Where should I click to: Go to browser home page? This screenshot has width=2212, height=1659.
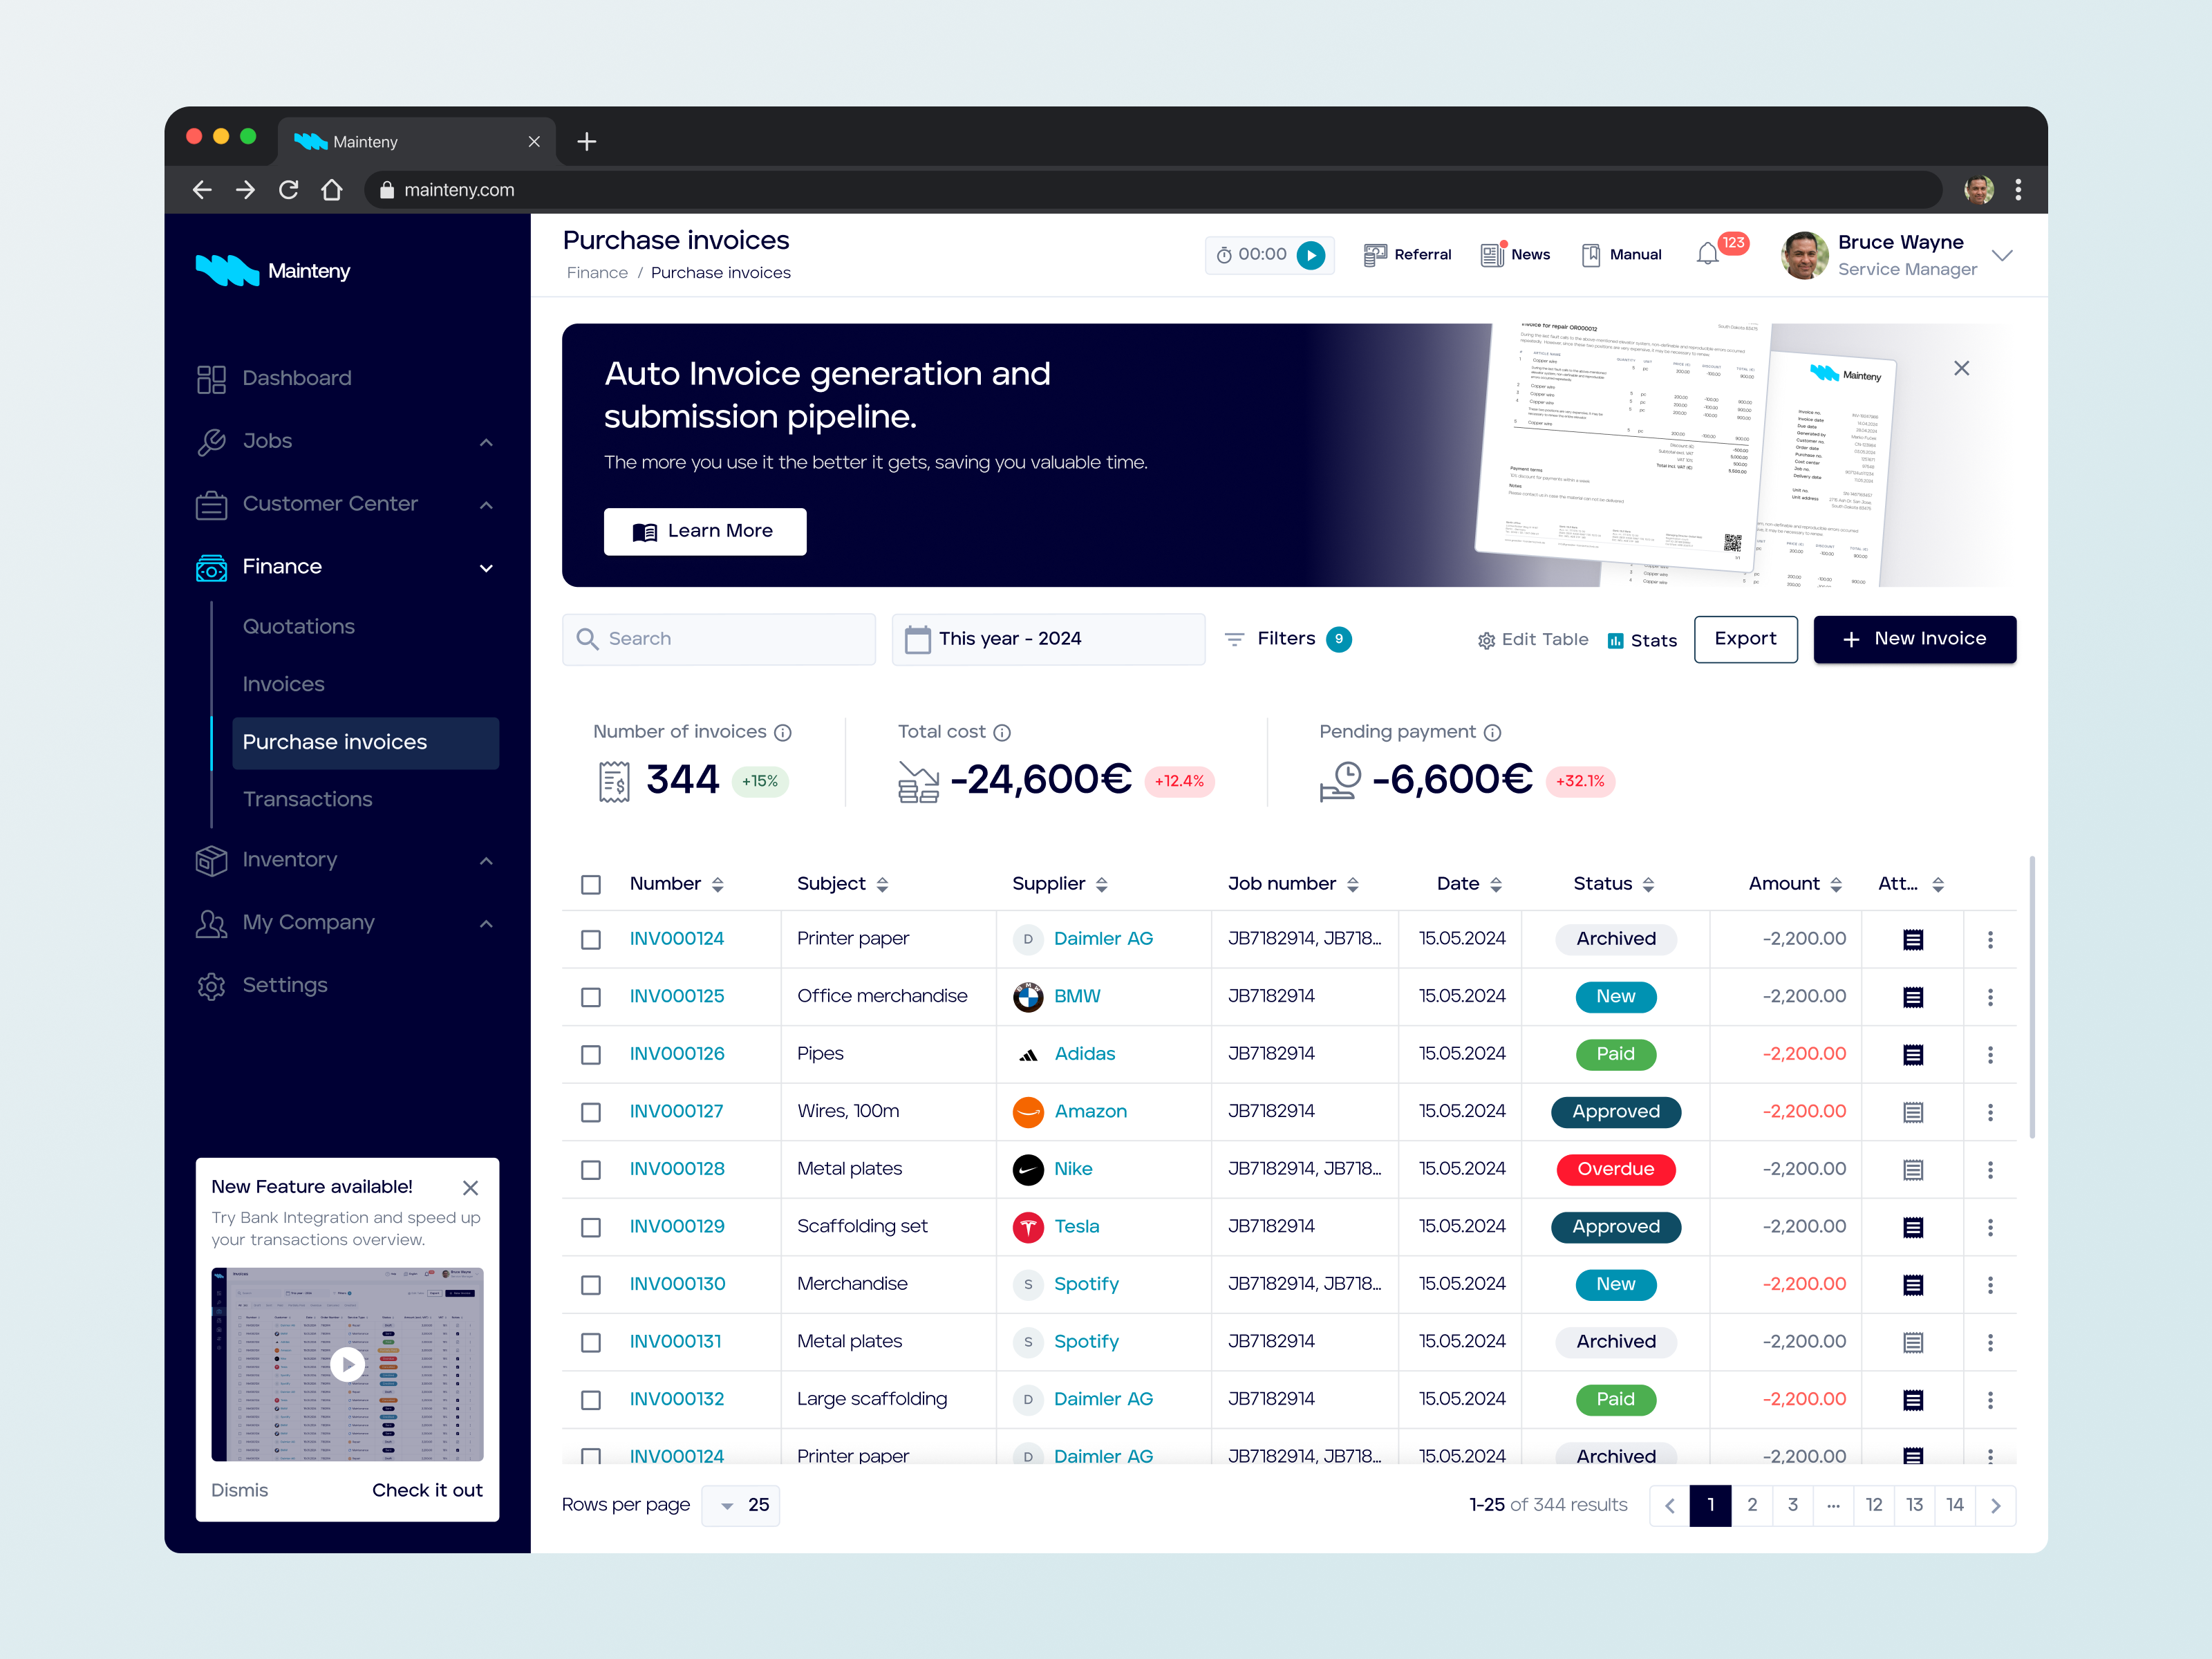332,190
